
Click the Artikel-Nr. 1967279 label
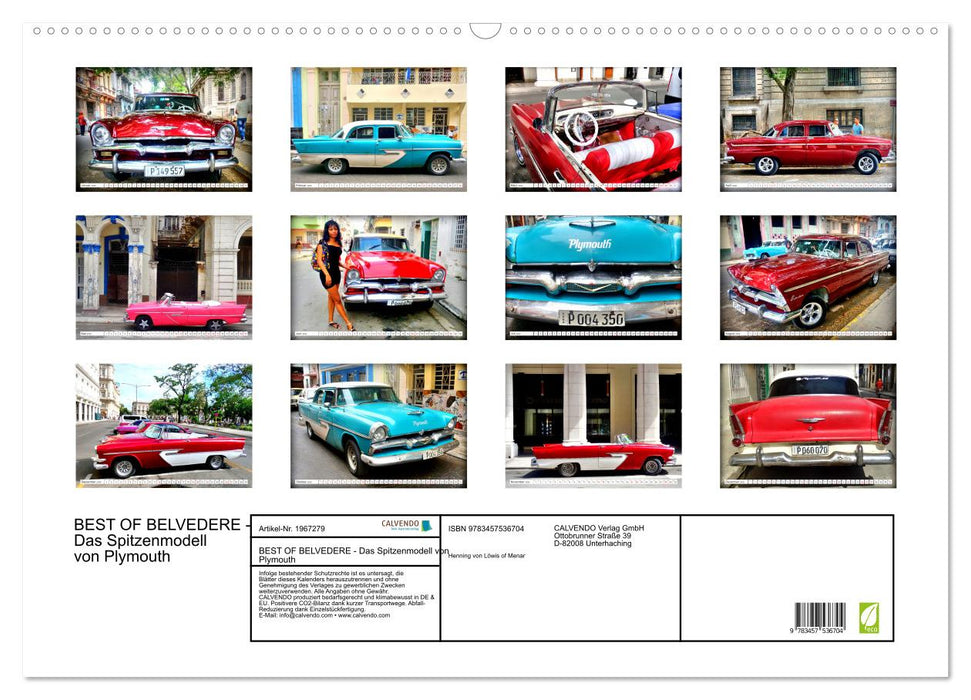coord(291,528)
